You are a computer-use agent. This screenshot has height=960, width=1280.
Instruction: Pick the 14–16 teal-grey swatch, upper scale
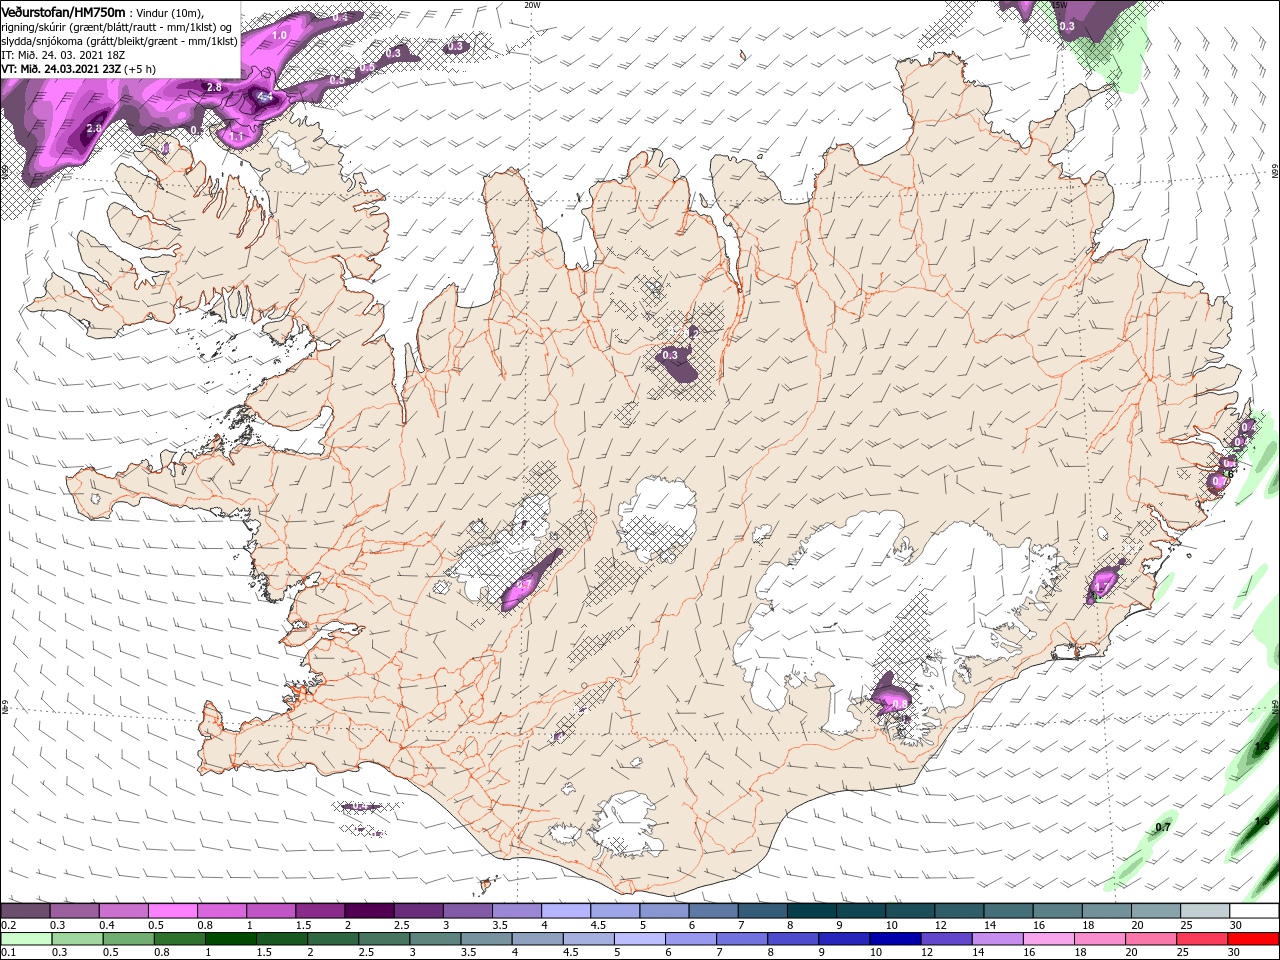click(1008, 910)
